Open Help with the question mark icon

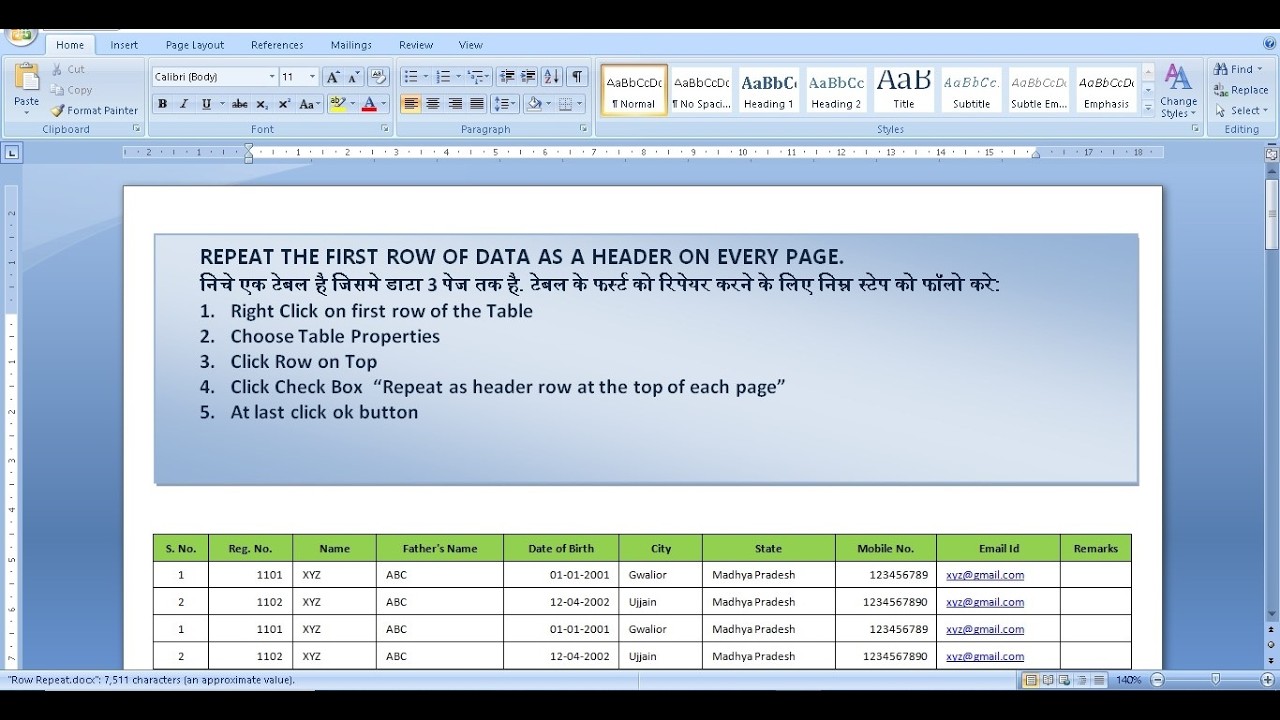tap(1269, 43)
